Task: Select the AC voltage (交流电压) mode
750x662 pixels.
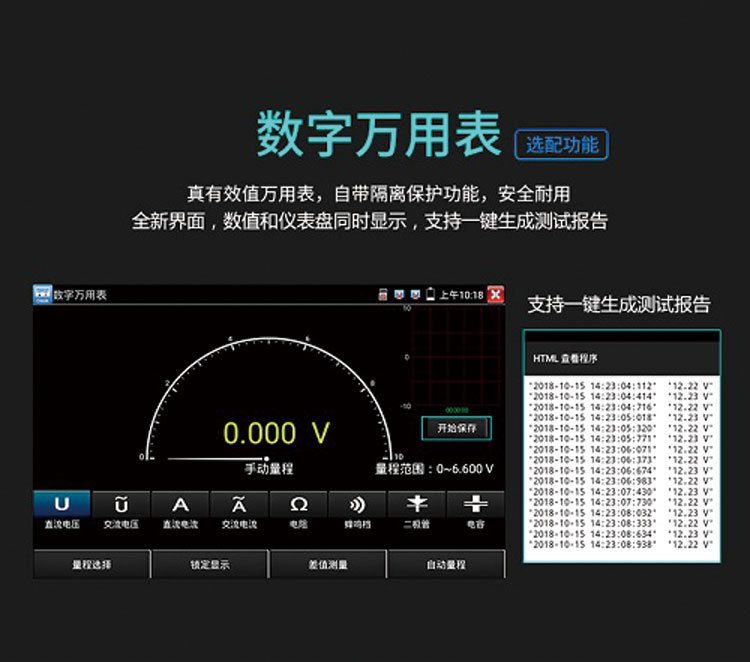Action: pyautogui.click(x=121, y=510)
